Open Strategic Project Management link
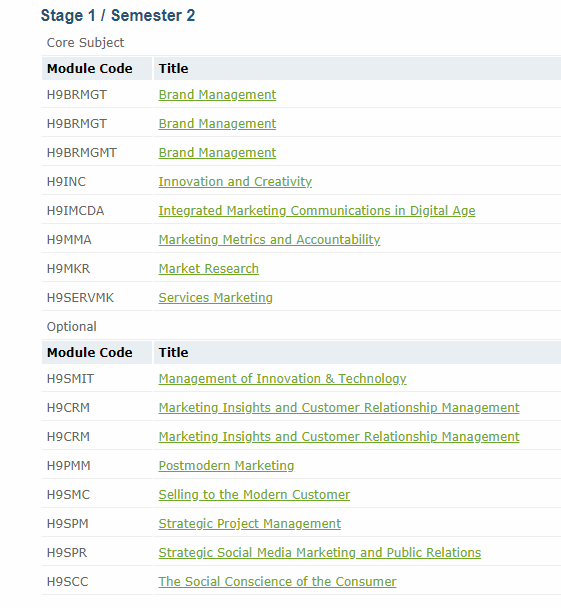 (250, 523)
